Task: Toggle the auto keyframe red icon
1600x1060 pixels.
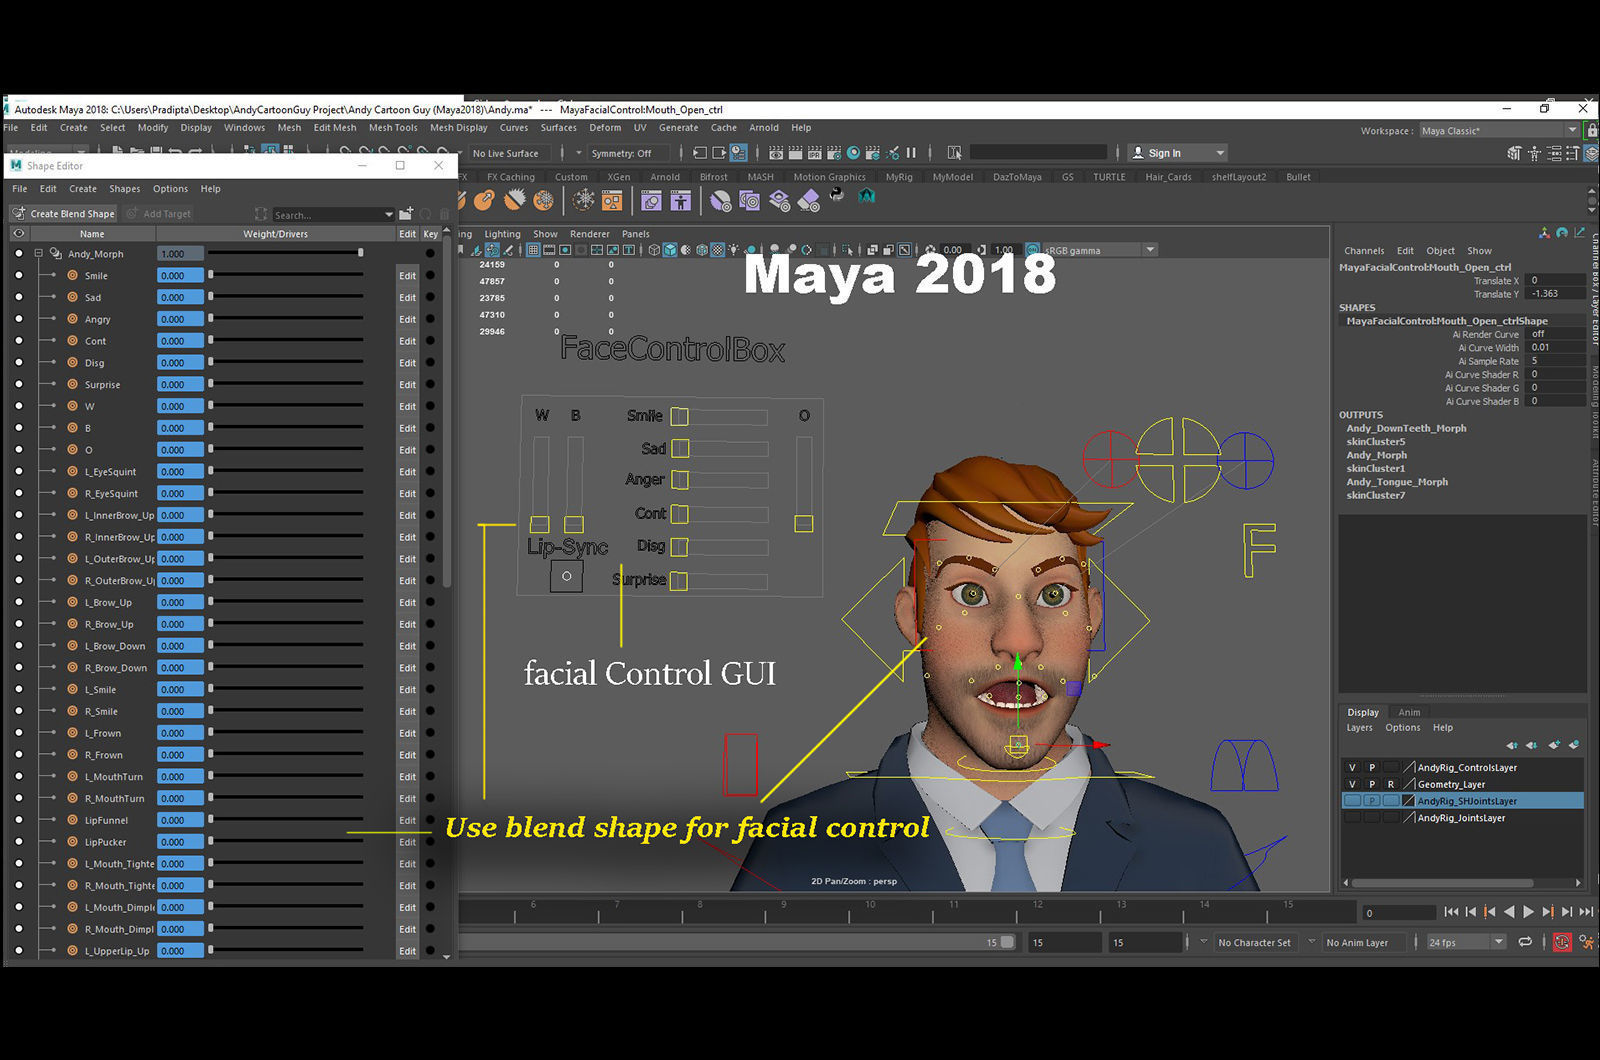Action: (x=1562, y=942)
